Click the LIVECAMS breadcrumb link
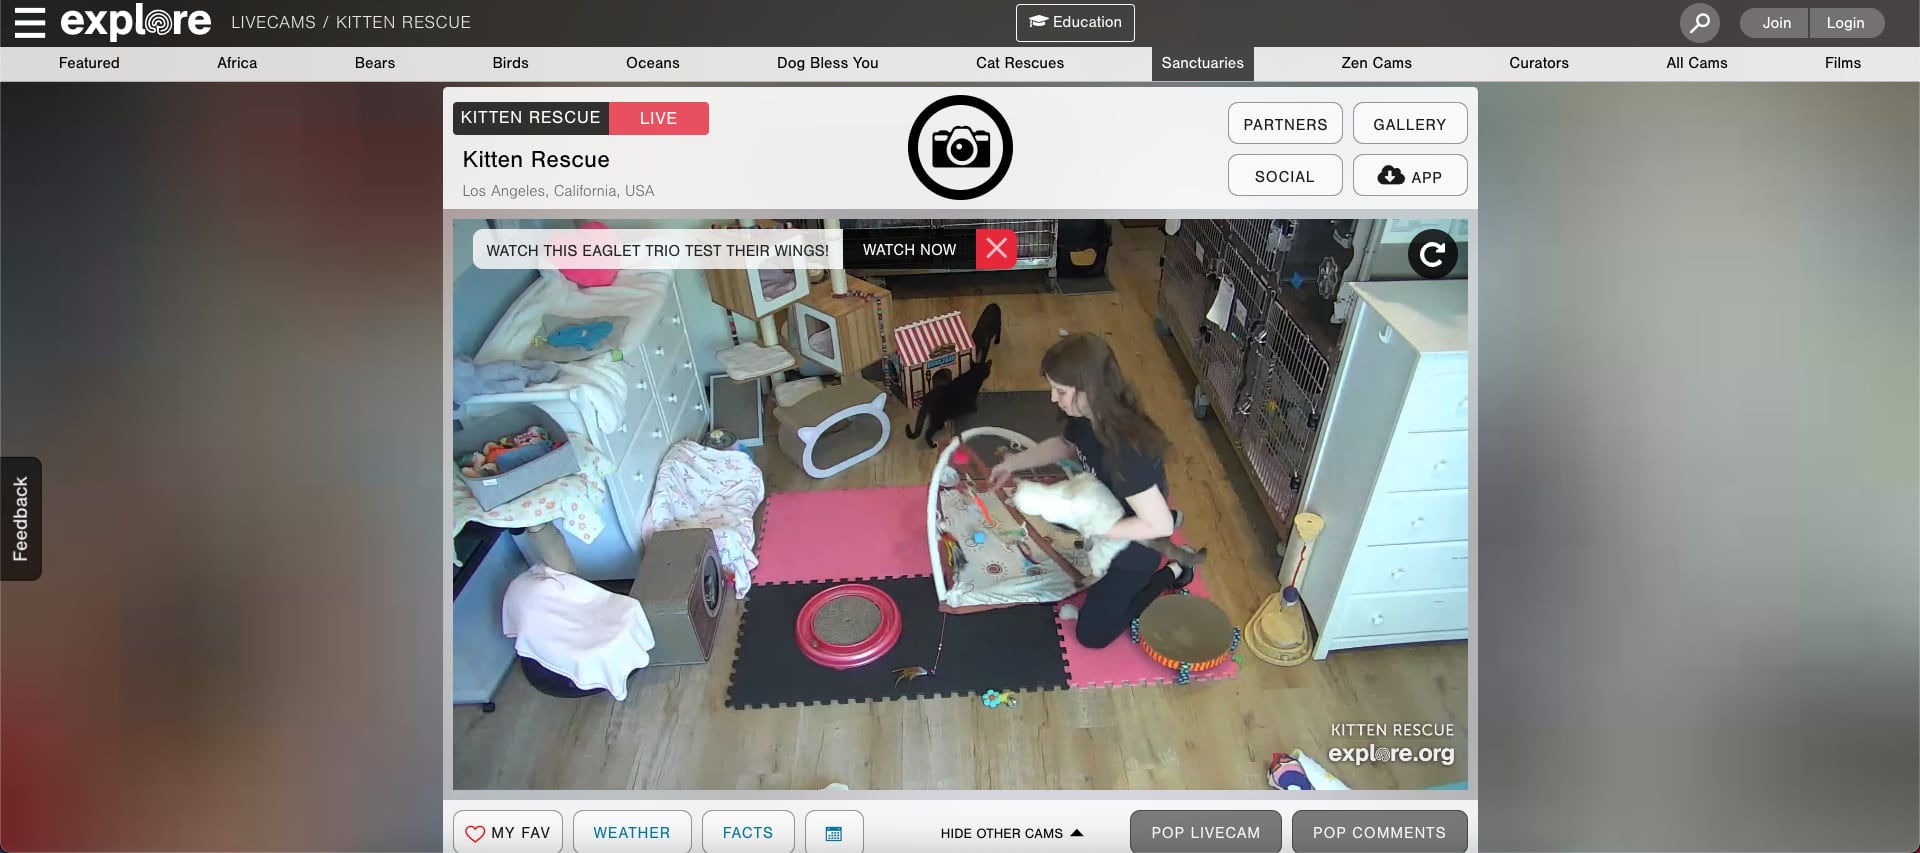This screenshot has height=853, width=1920. 273,22
